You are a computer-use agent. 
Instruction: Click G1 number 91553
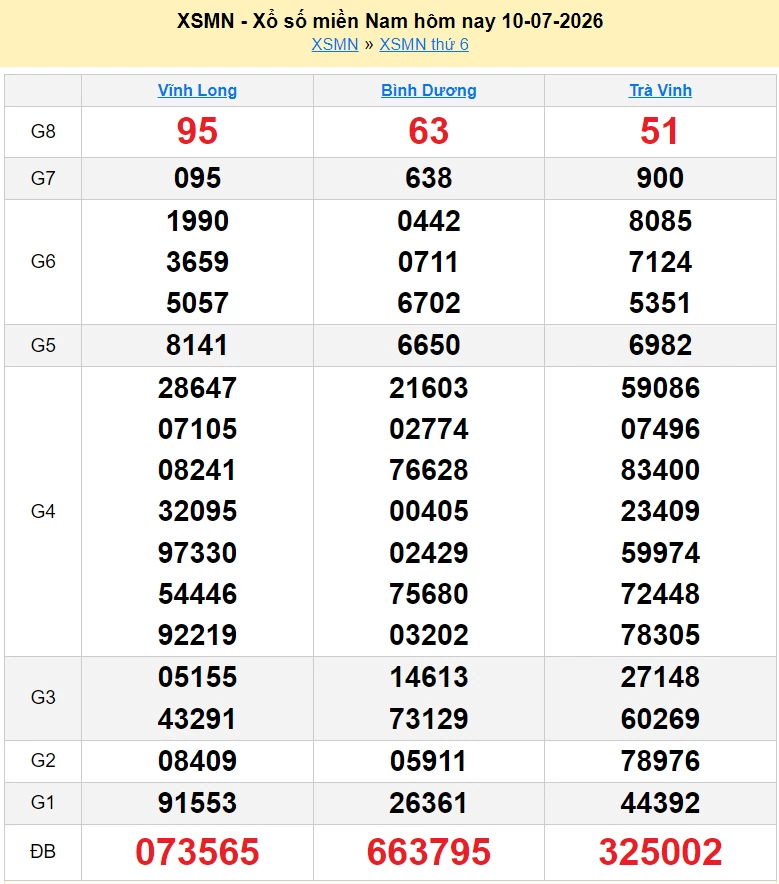(x=197, y=803)
